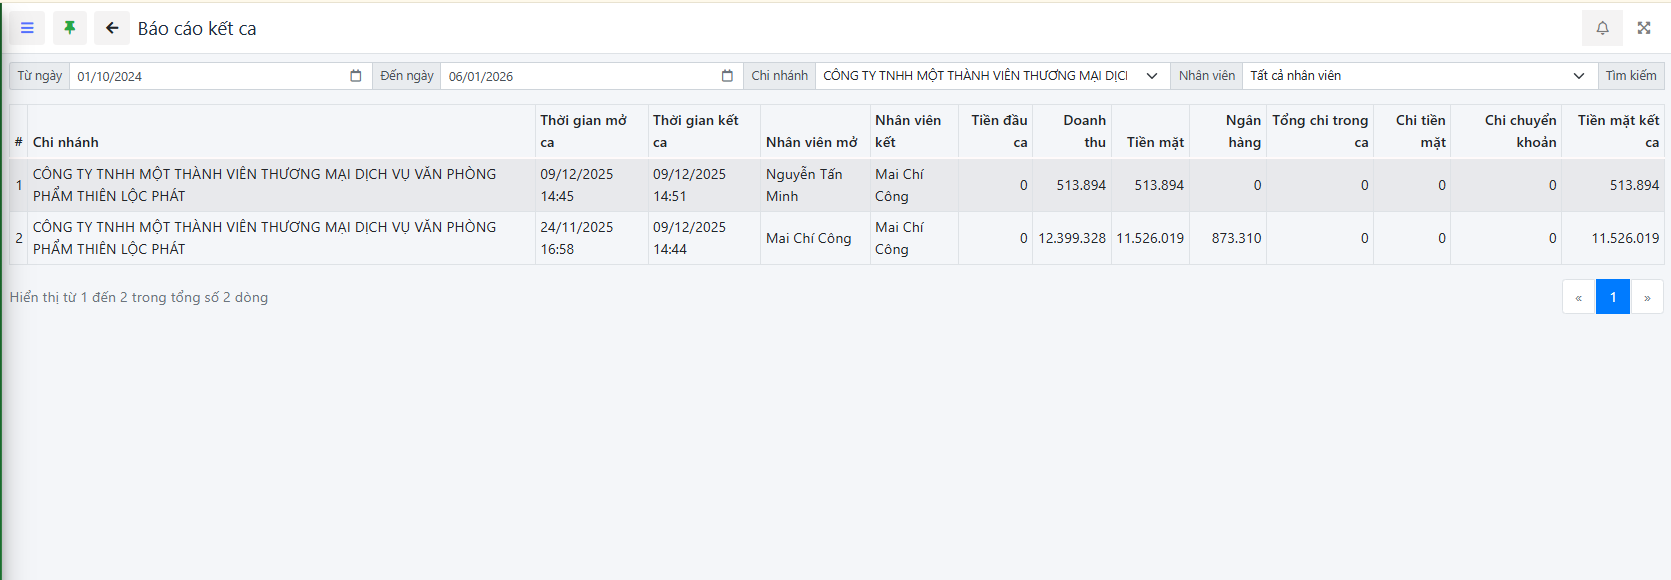Click the 'Tìm kiếm' search button
The height and width of the screenshot is (580, 1671).
tap(1630, 76)
